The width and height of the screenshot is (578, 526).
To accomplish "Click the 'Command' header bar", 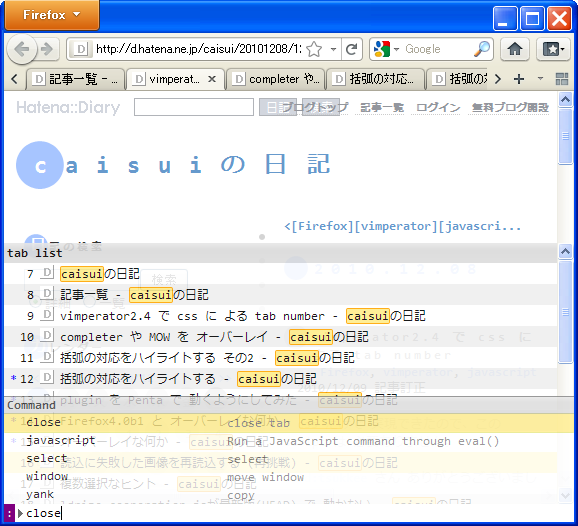I will point(281,405).
